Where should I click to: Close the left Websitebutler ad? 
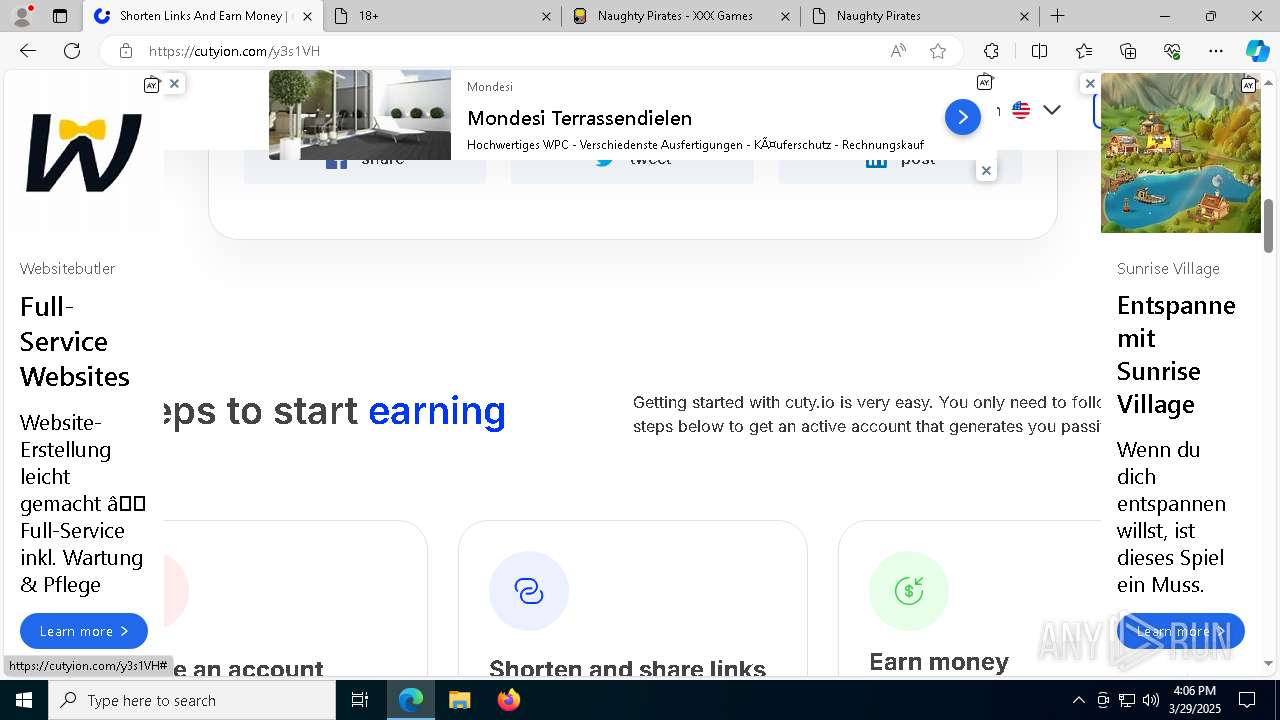pos(174,84)
